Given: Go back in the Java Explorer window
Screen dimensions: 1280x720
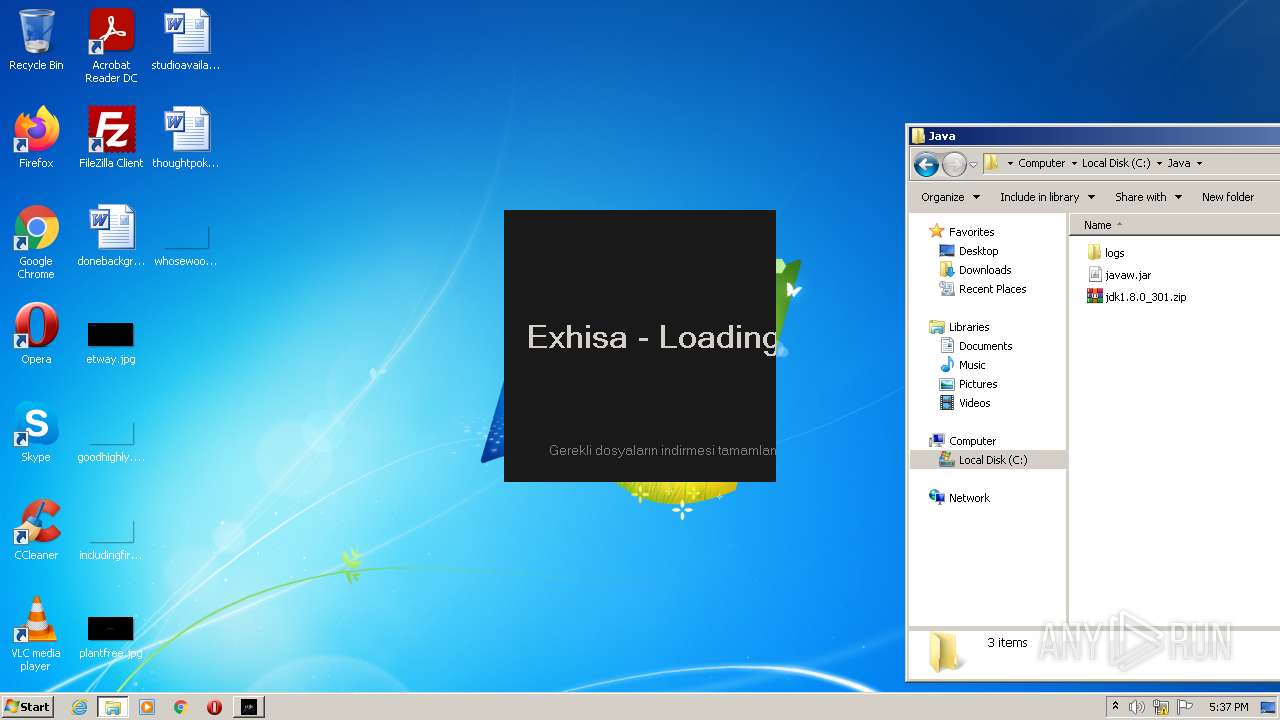Looking at the screenshot, I should (x=926, y=164).
